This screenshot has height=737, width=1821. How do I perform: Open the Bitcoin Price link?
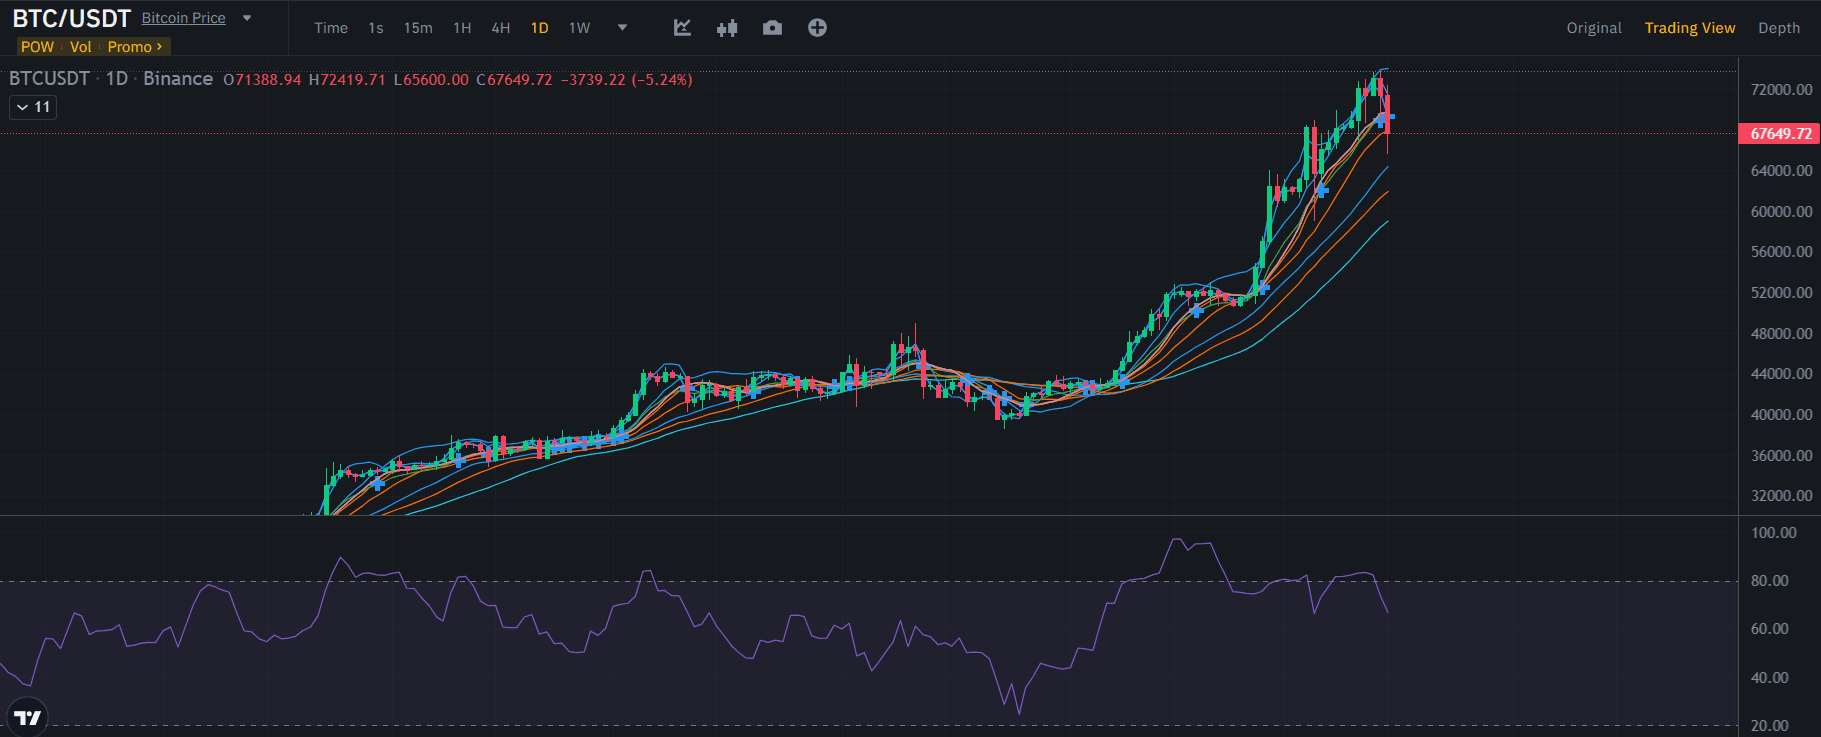(183, 18)
